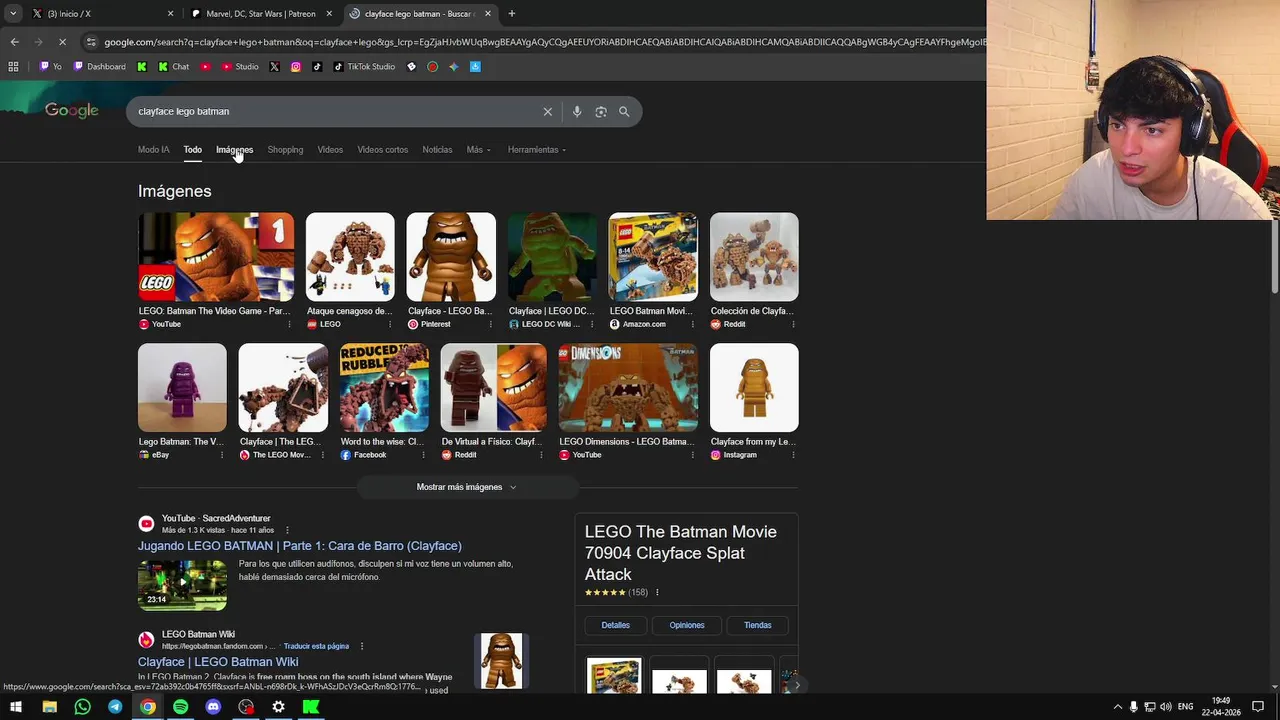Select the 'Vídeos' search tab
The width and height of the screenshot is (1280, 720).
click(x=330, y=150)
